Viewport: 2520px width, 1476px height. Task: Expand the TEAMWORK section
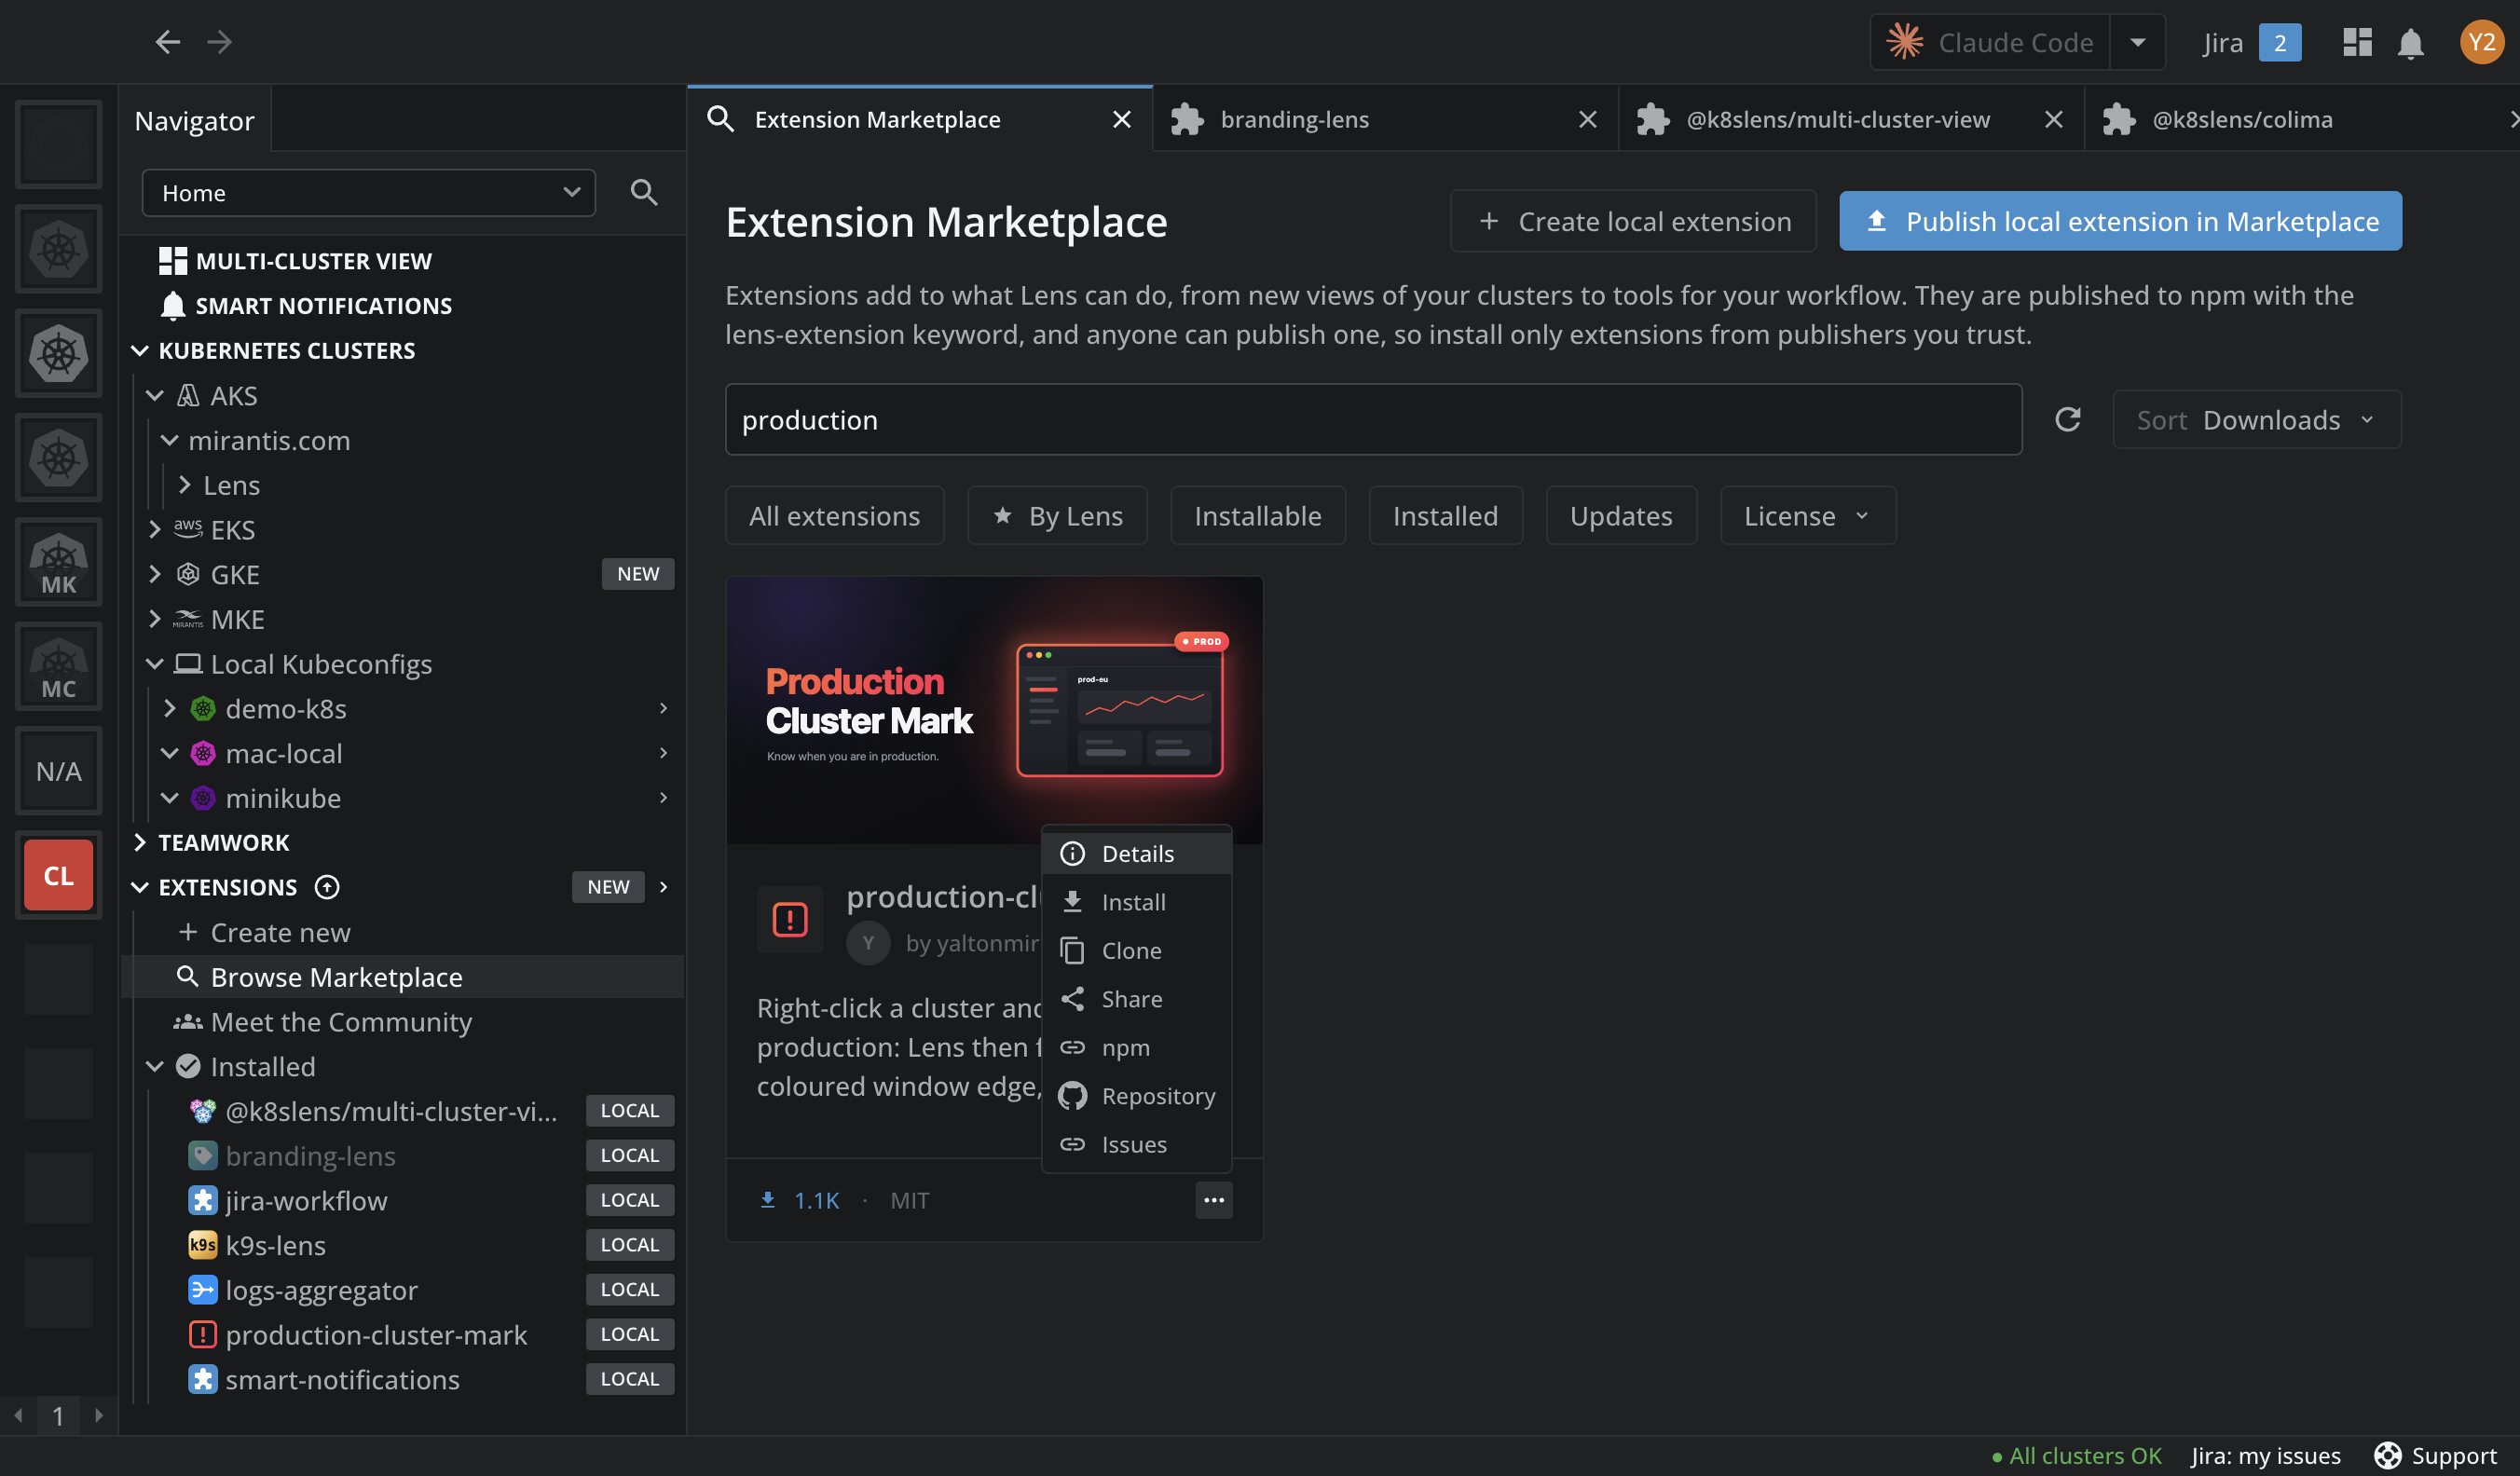(140, 842)
